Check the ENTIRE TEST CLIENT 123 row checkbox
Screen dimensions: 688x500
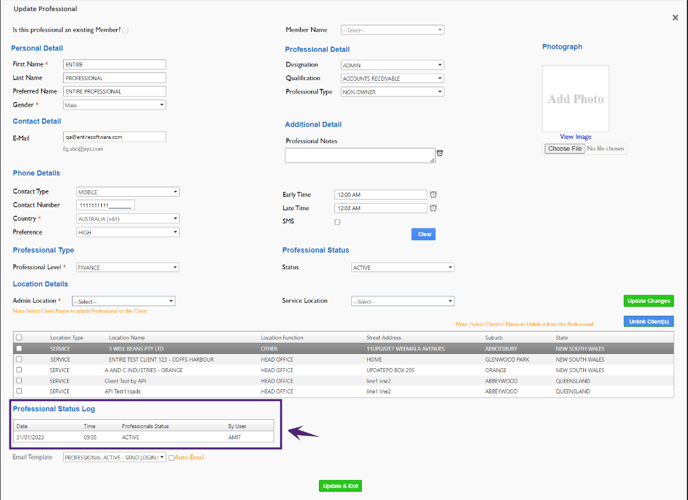pyautogui.click(x=19, y=359)
